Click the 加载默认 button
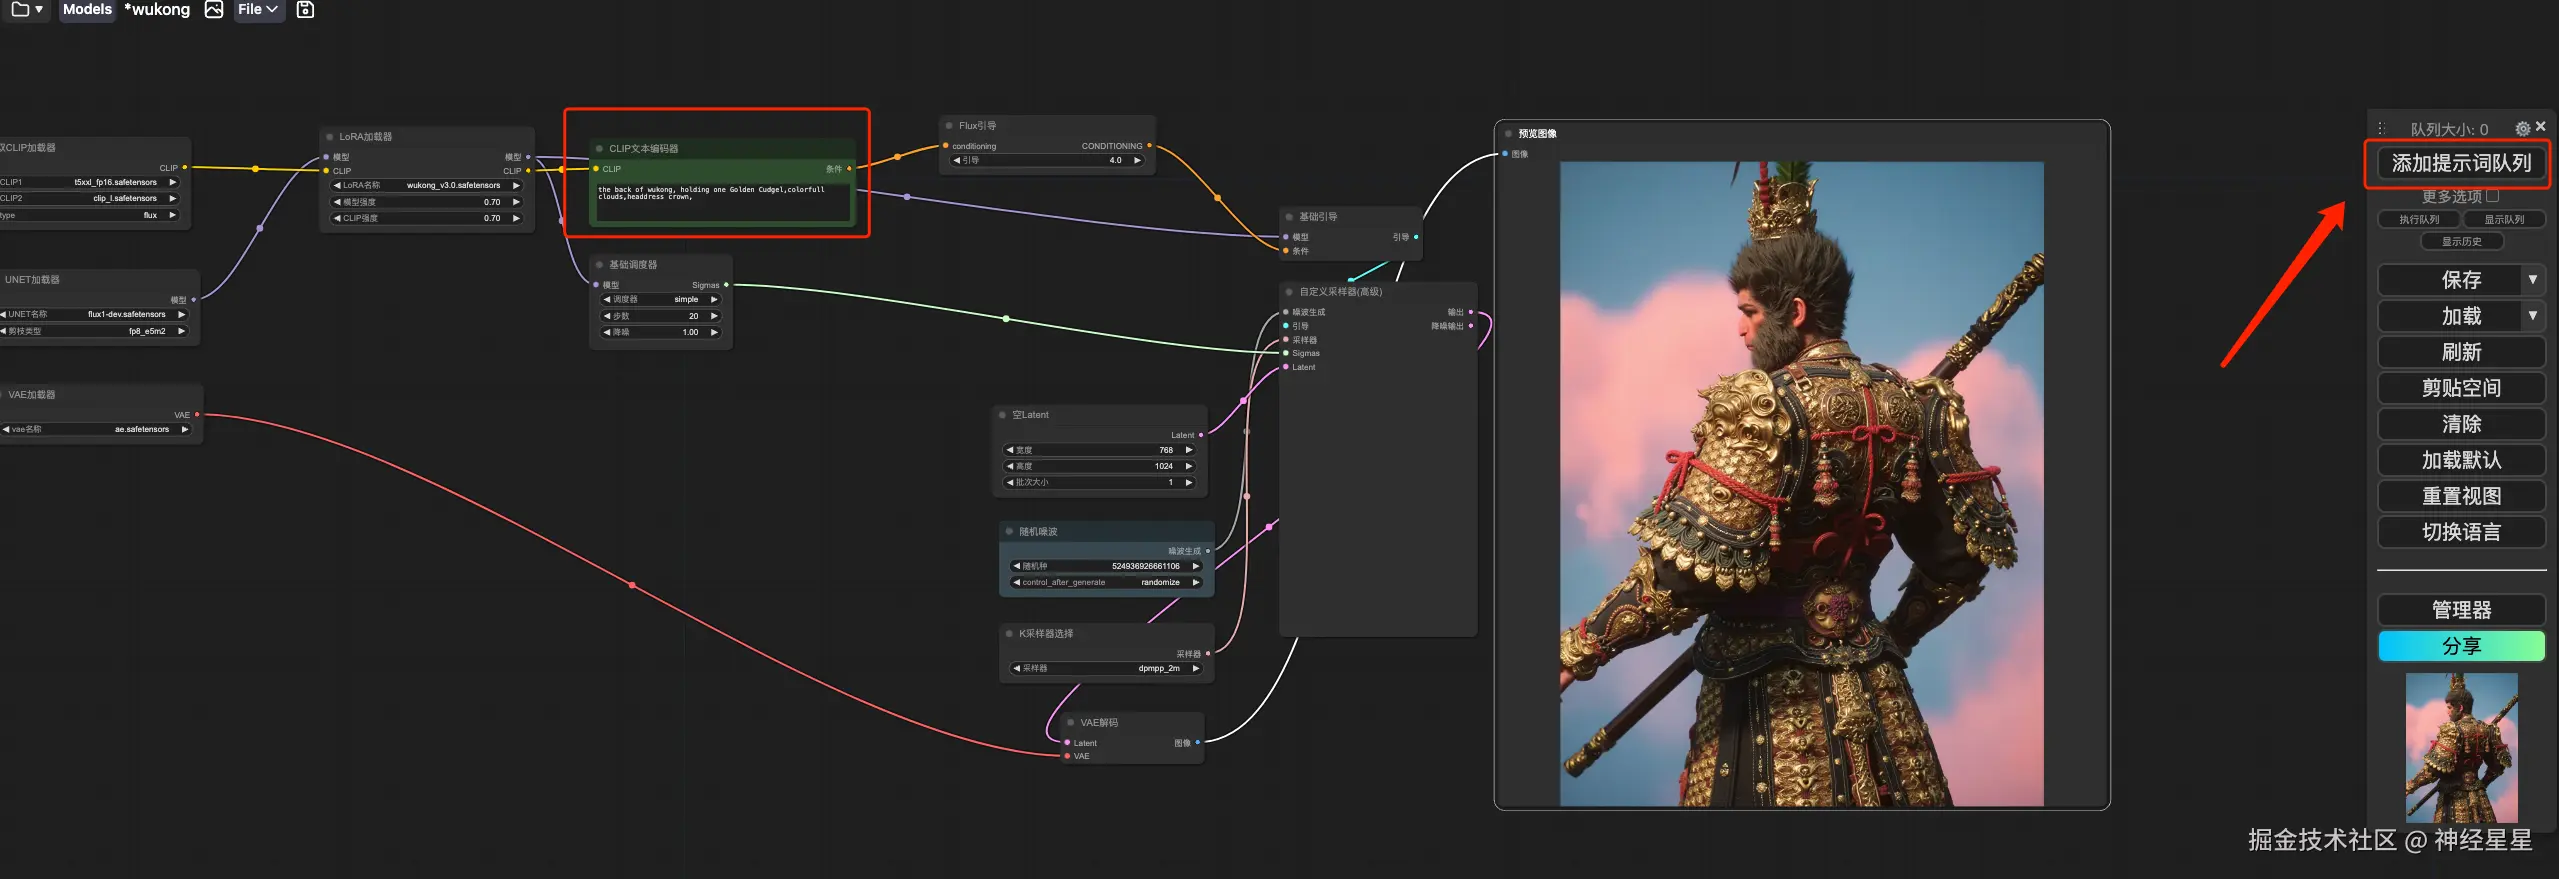 tap(2461, 460)
